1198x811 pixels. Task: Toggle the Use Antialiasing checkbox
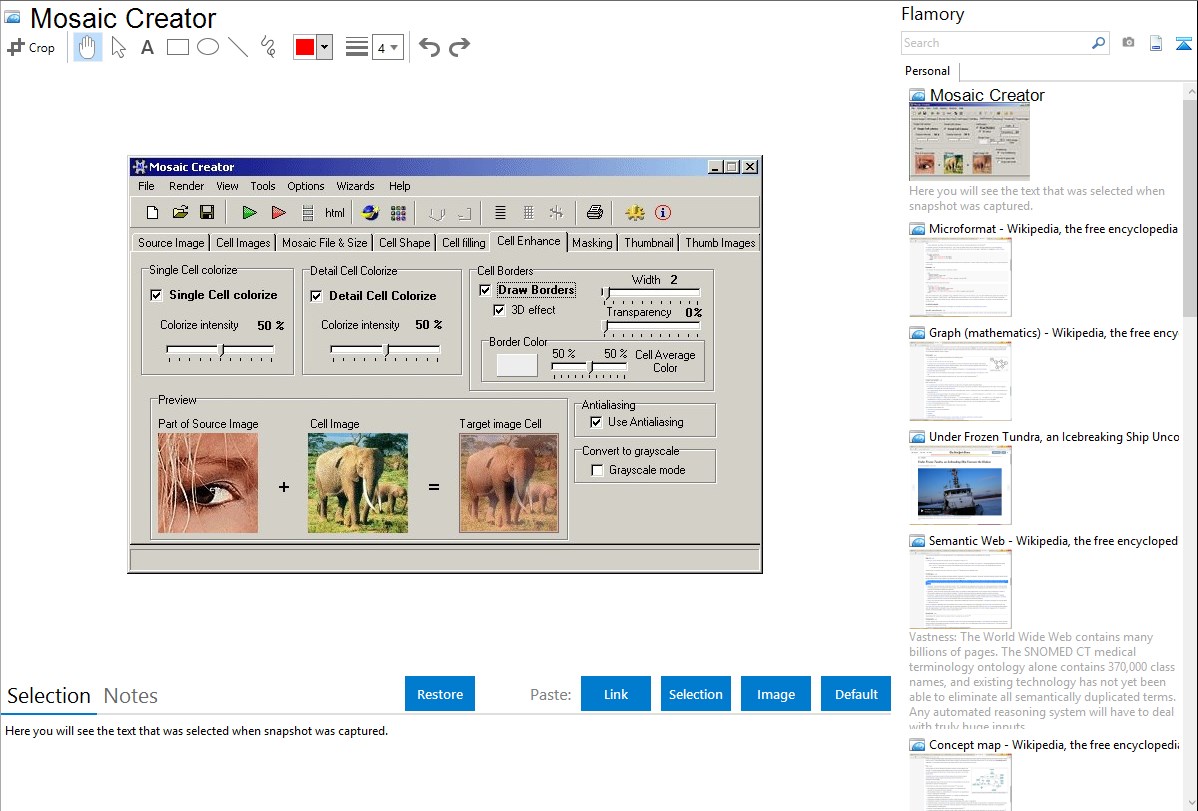[596, 422]
